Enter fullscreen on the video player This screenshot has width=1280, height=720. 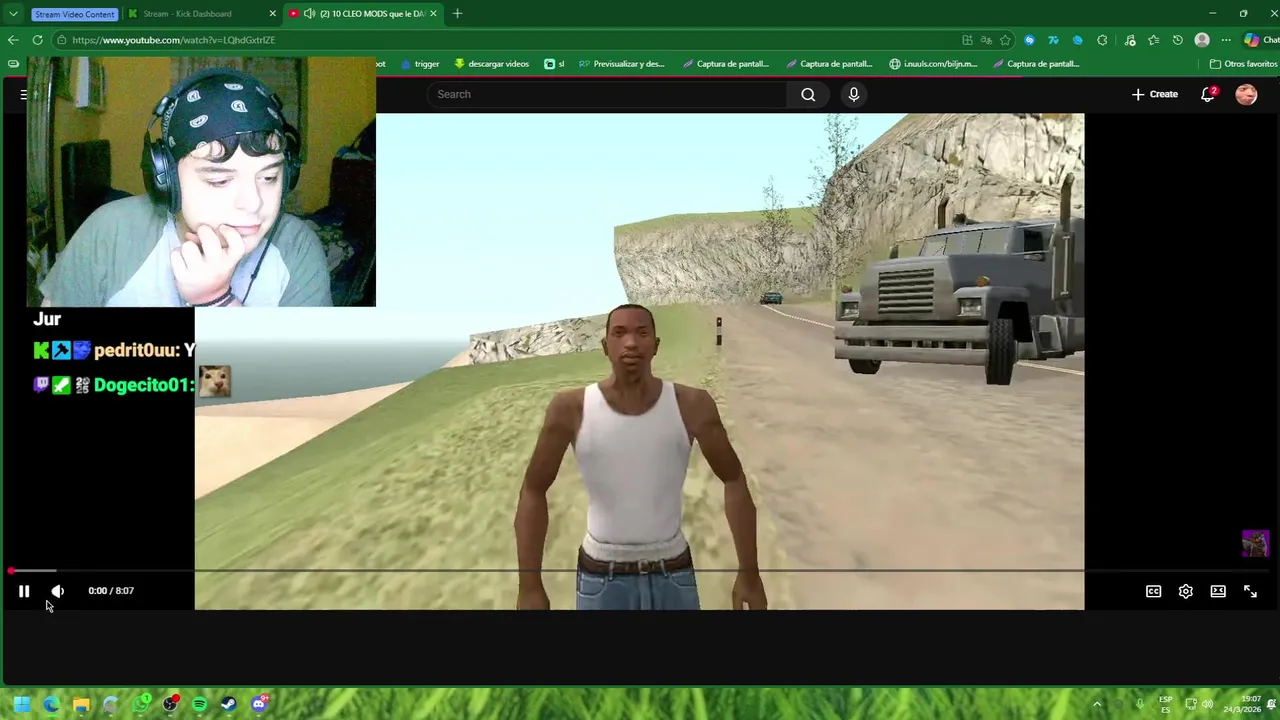pos(1250,591)
